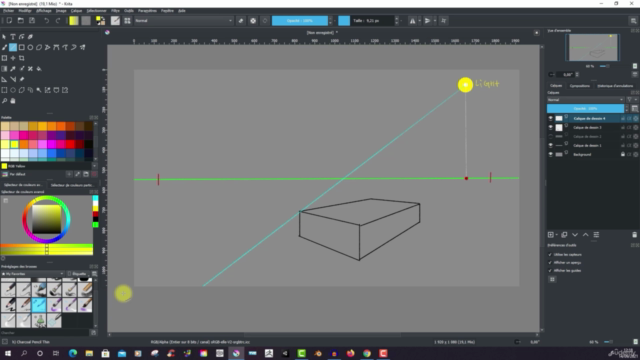Undo the last action from toolbar
Image resolution: width=640 pixels, height=360 pixels.
(47, 20)
